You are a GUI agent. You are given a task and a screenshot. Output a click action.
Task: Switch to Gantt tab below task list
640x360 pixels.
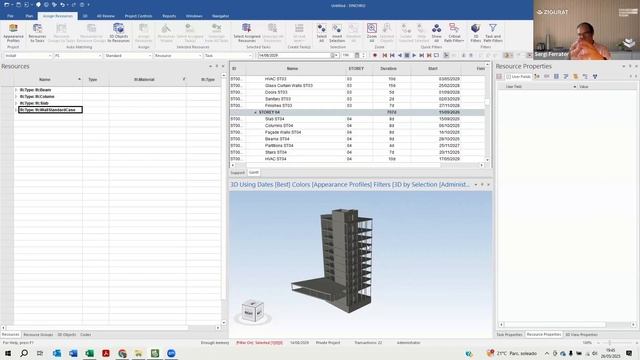[x=254, y=173]
